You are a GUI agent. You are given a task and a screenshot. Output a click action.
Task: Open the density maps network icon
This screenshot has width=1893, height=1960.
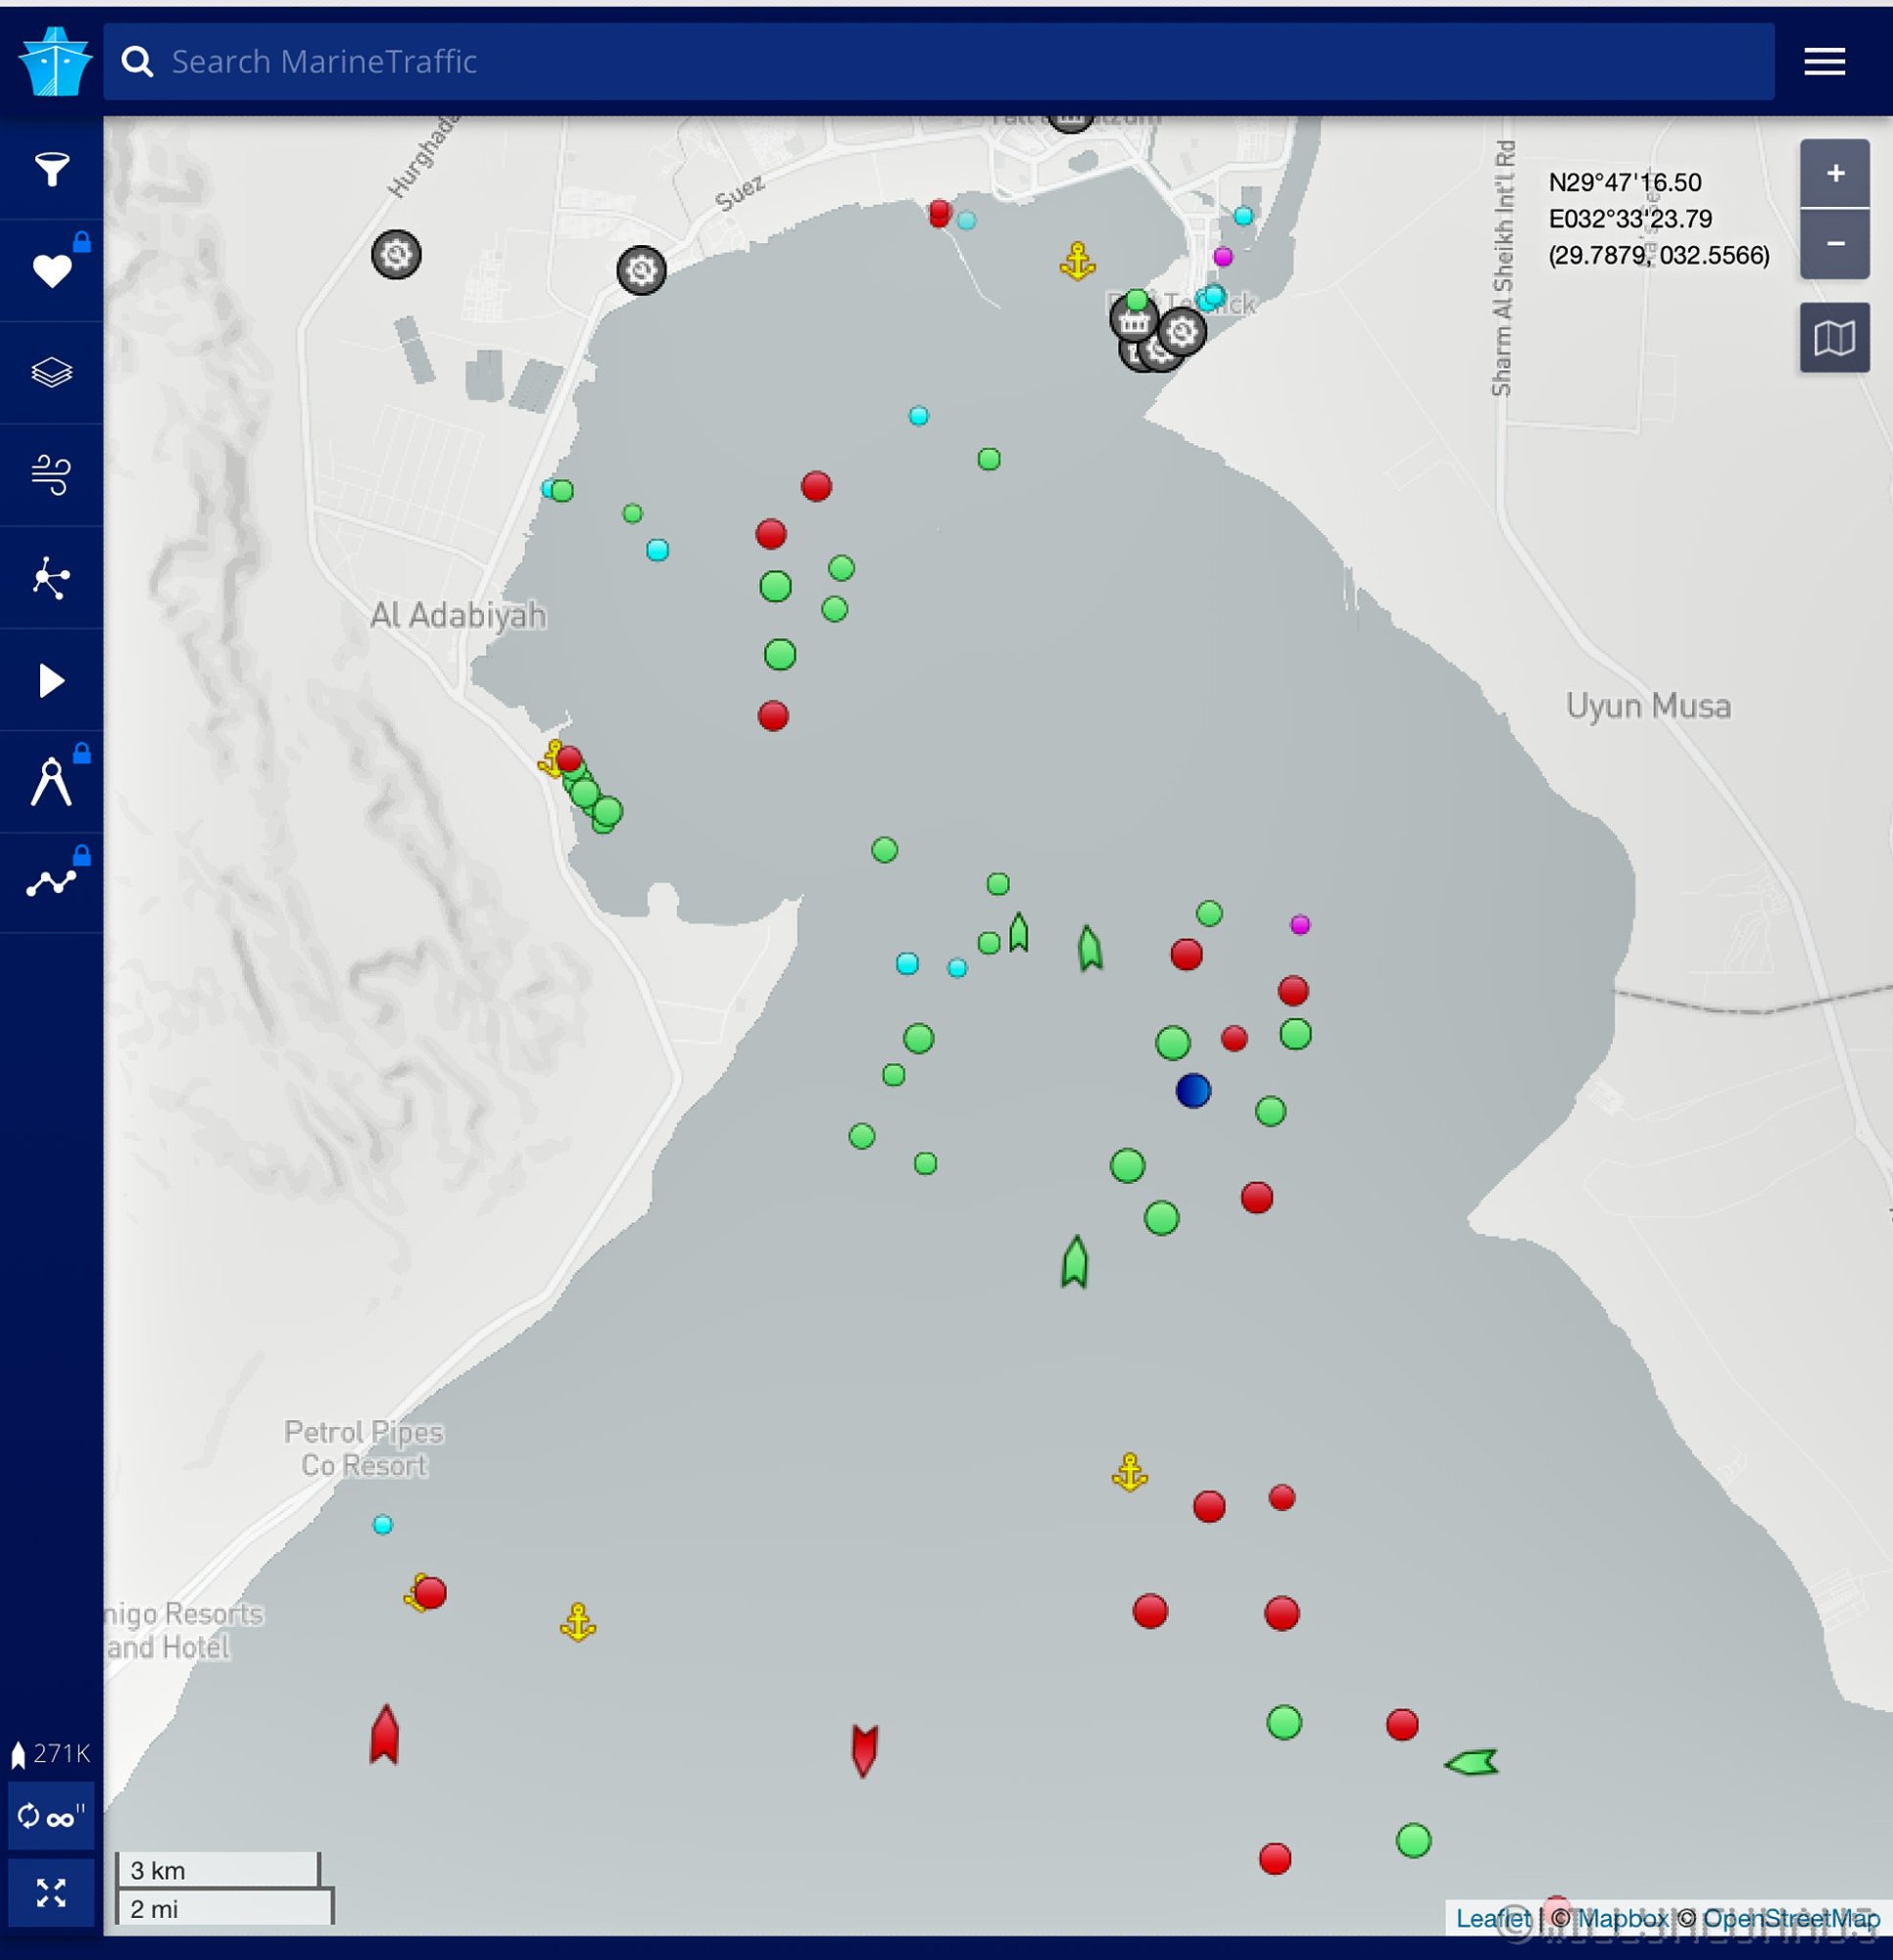[51, 578]
